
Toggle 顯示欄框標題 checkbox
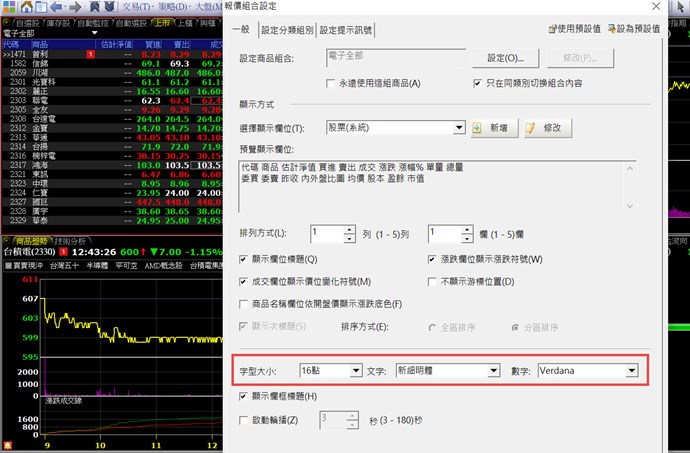[x=246, y=397]
